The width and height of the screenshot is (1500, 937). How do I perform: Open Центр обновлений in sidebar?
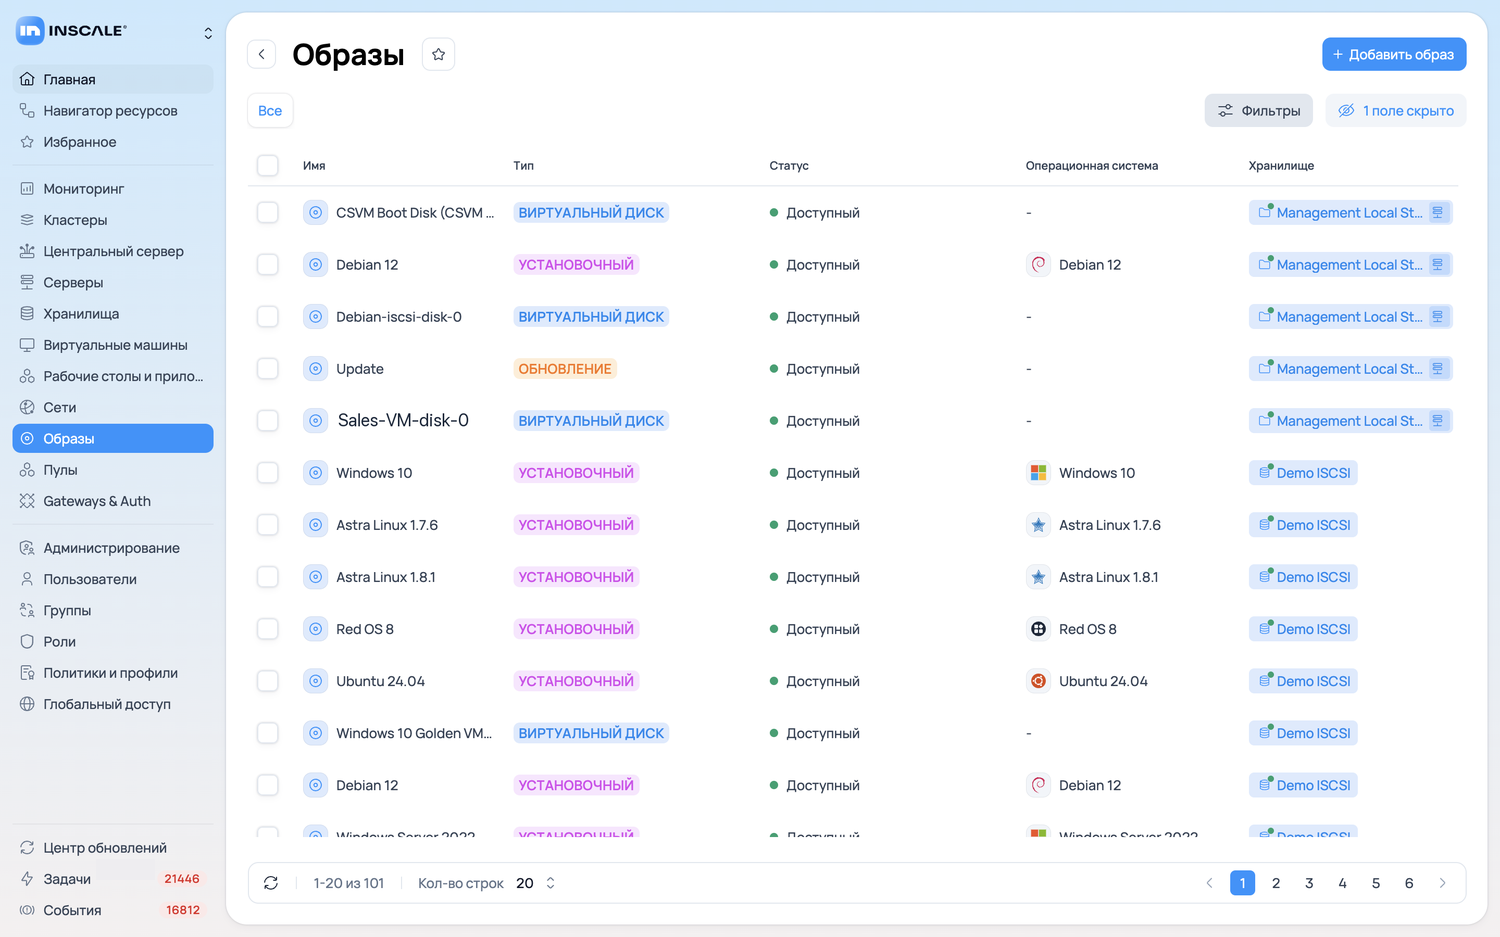pyautogui.click(x=113, y=848)
